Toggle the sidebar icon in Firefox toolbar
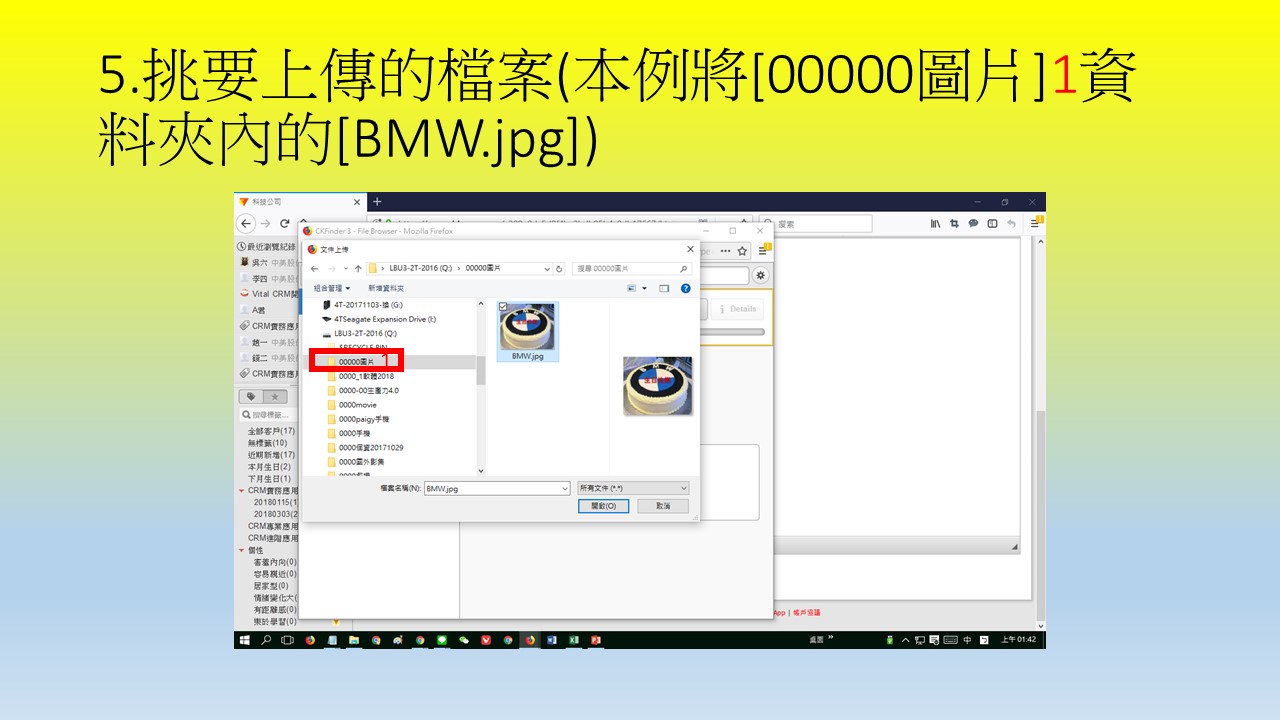The width and height of the screenshot is (1280, 720). (x=992, y=224)
